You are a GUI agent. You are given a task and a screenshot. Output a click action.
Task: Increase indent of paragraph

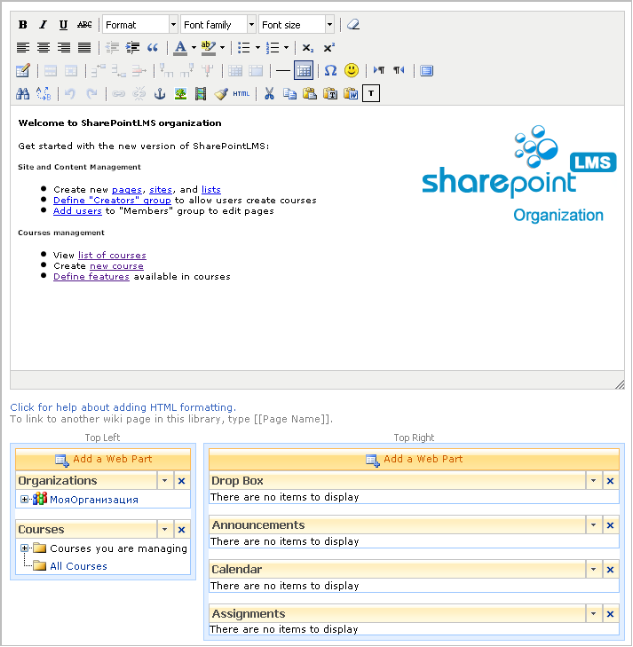(x=132, y=48)
